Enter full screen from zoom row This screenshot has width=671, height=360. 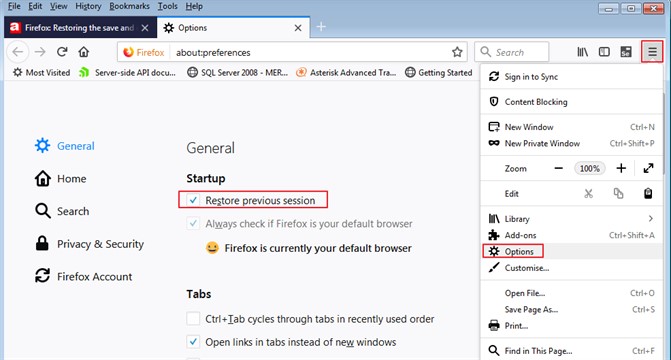click(x=648, y=168)
